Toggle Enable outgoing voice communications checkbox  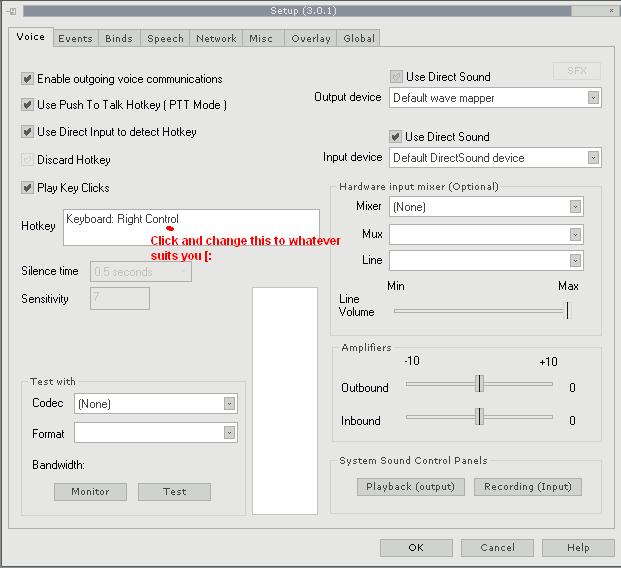28,79
